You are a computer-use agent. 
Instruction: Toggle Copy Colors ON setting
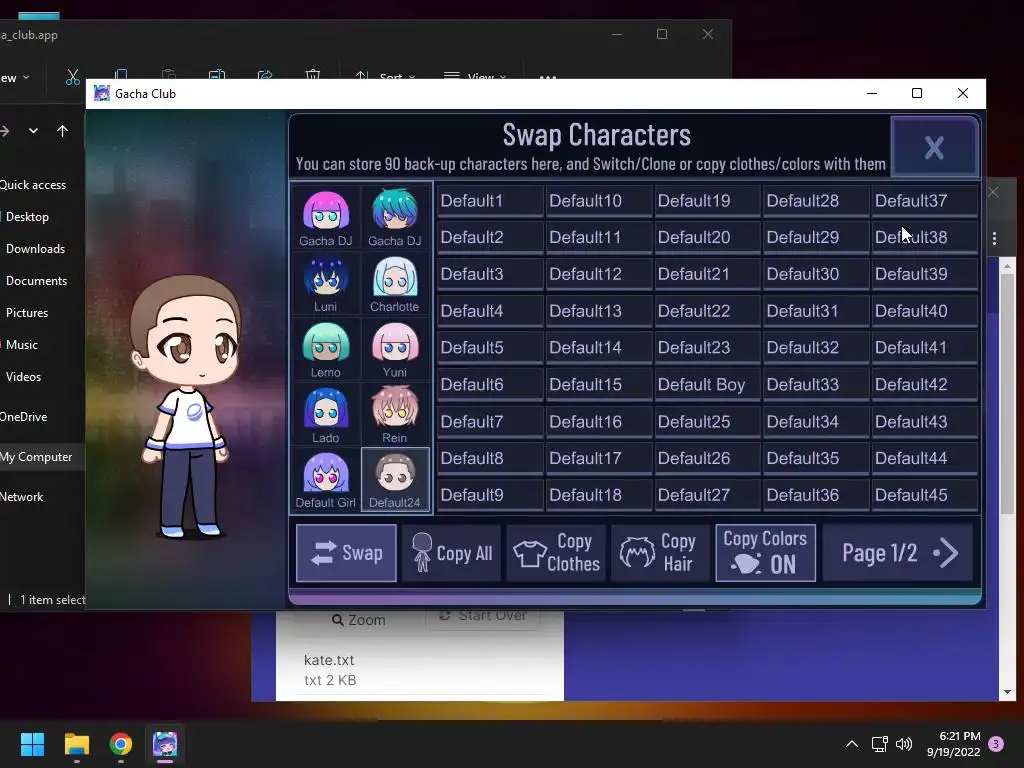(x=765, y=553)
